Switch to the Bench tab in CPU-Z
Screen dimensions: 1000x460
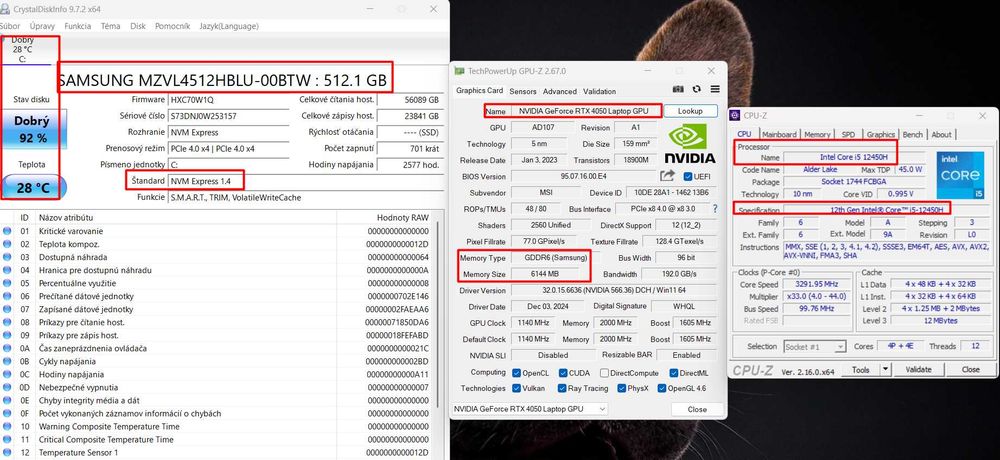(913, 135)
